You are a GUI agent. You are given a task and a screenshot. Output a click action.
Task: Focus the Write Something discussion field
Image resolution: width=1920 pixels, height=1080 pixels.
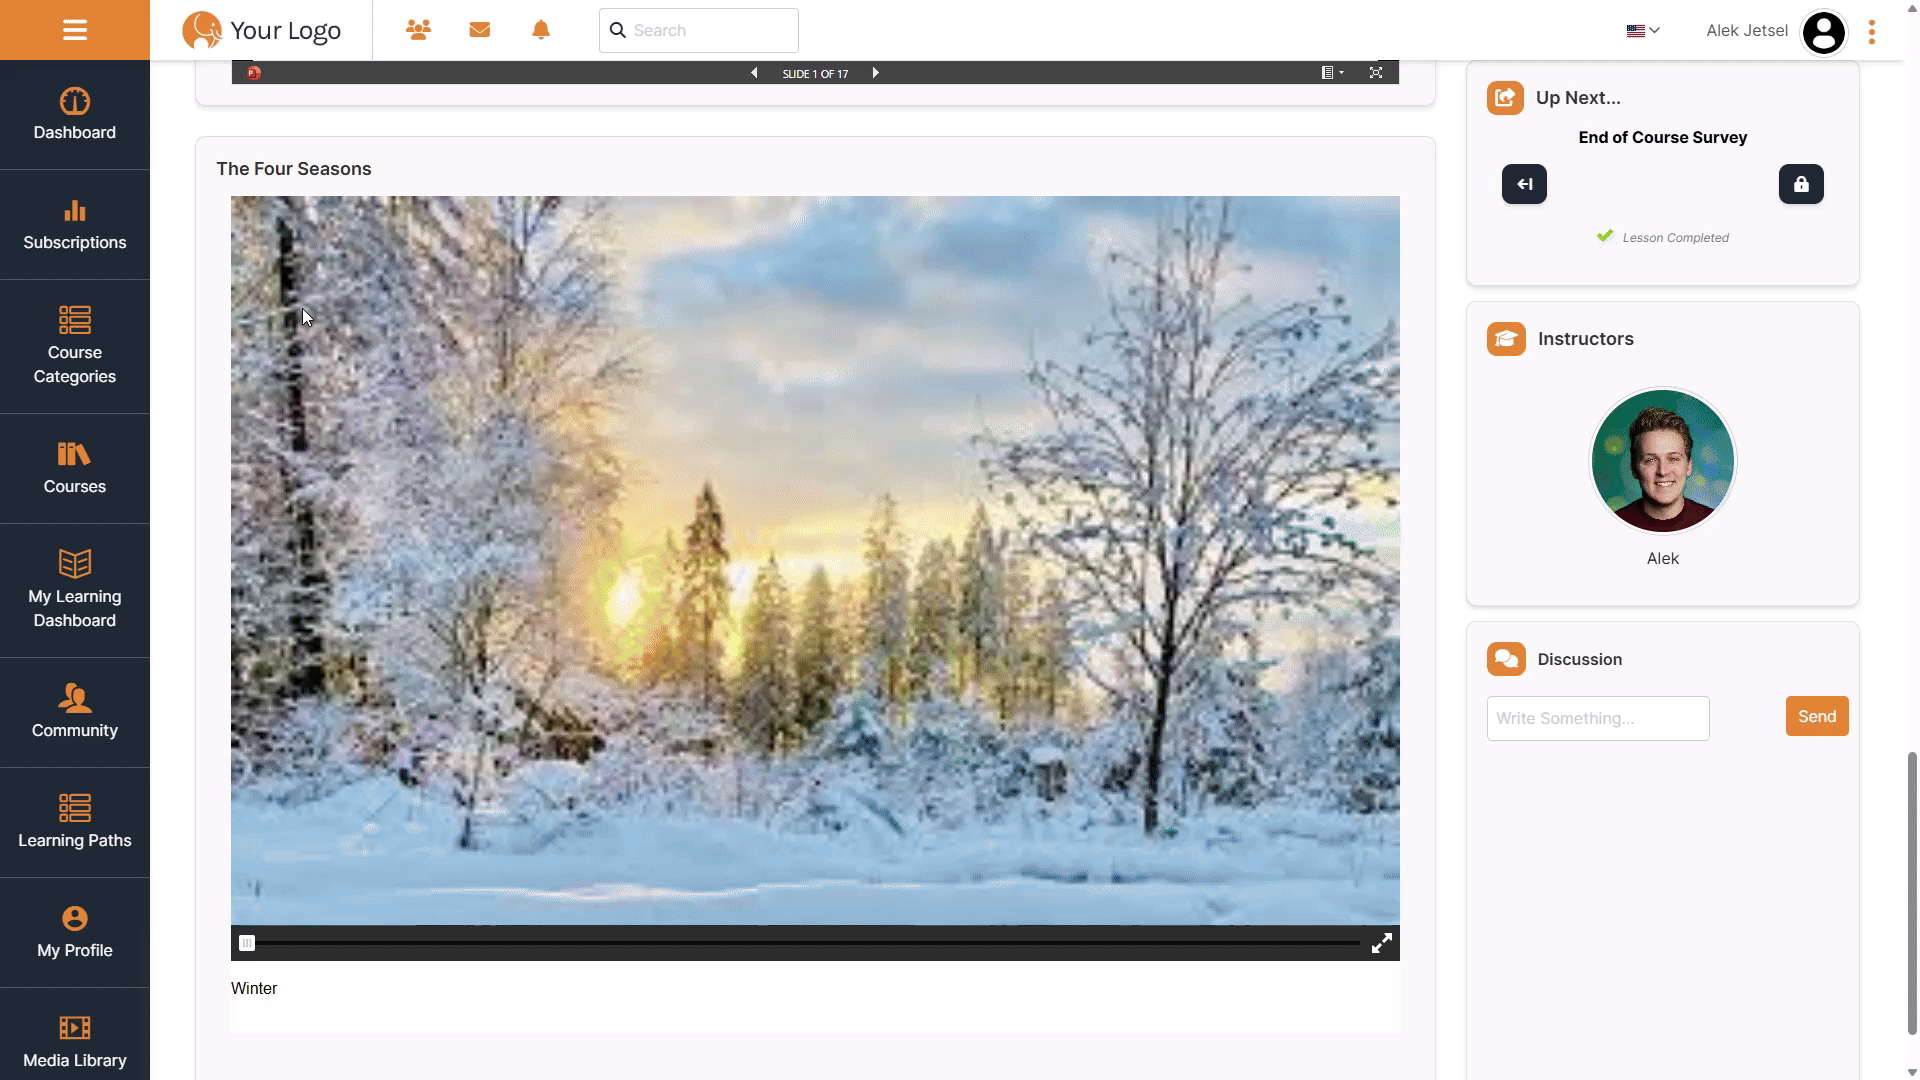1598,718
